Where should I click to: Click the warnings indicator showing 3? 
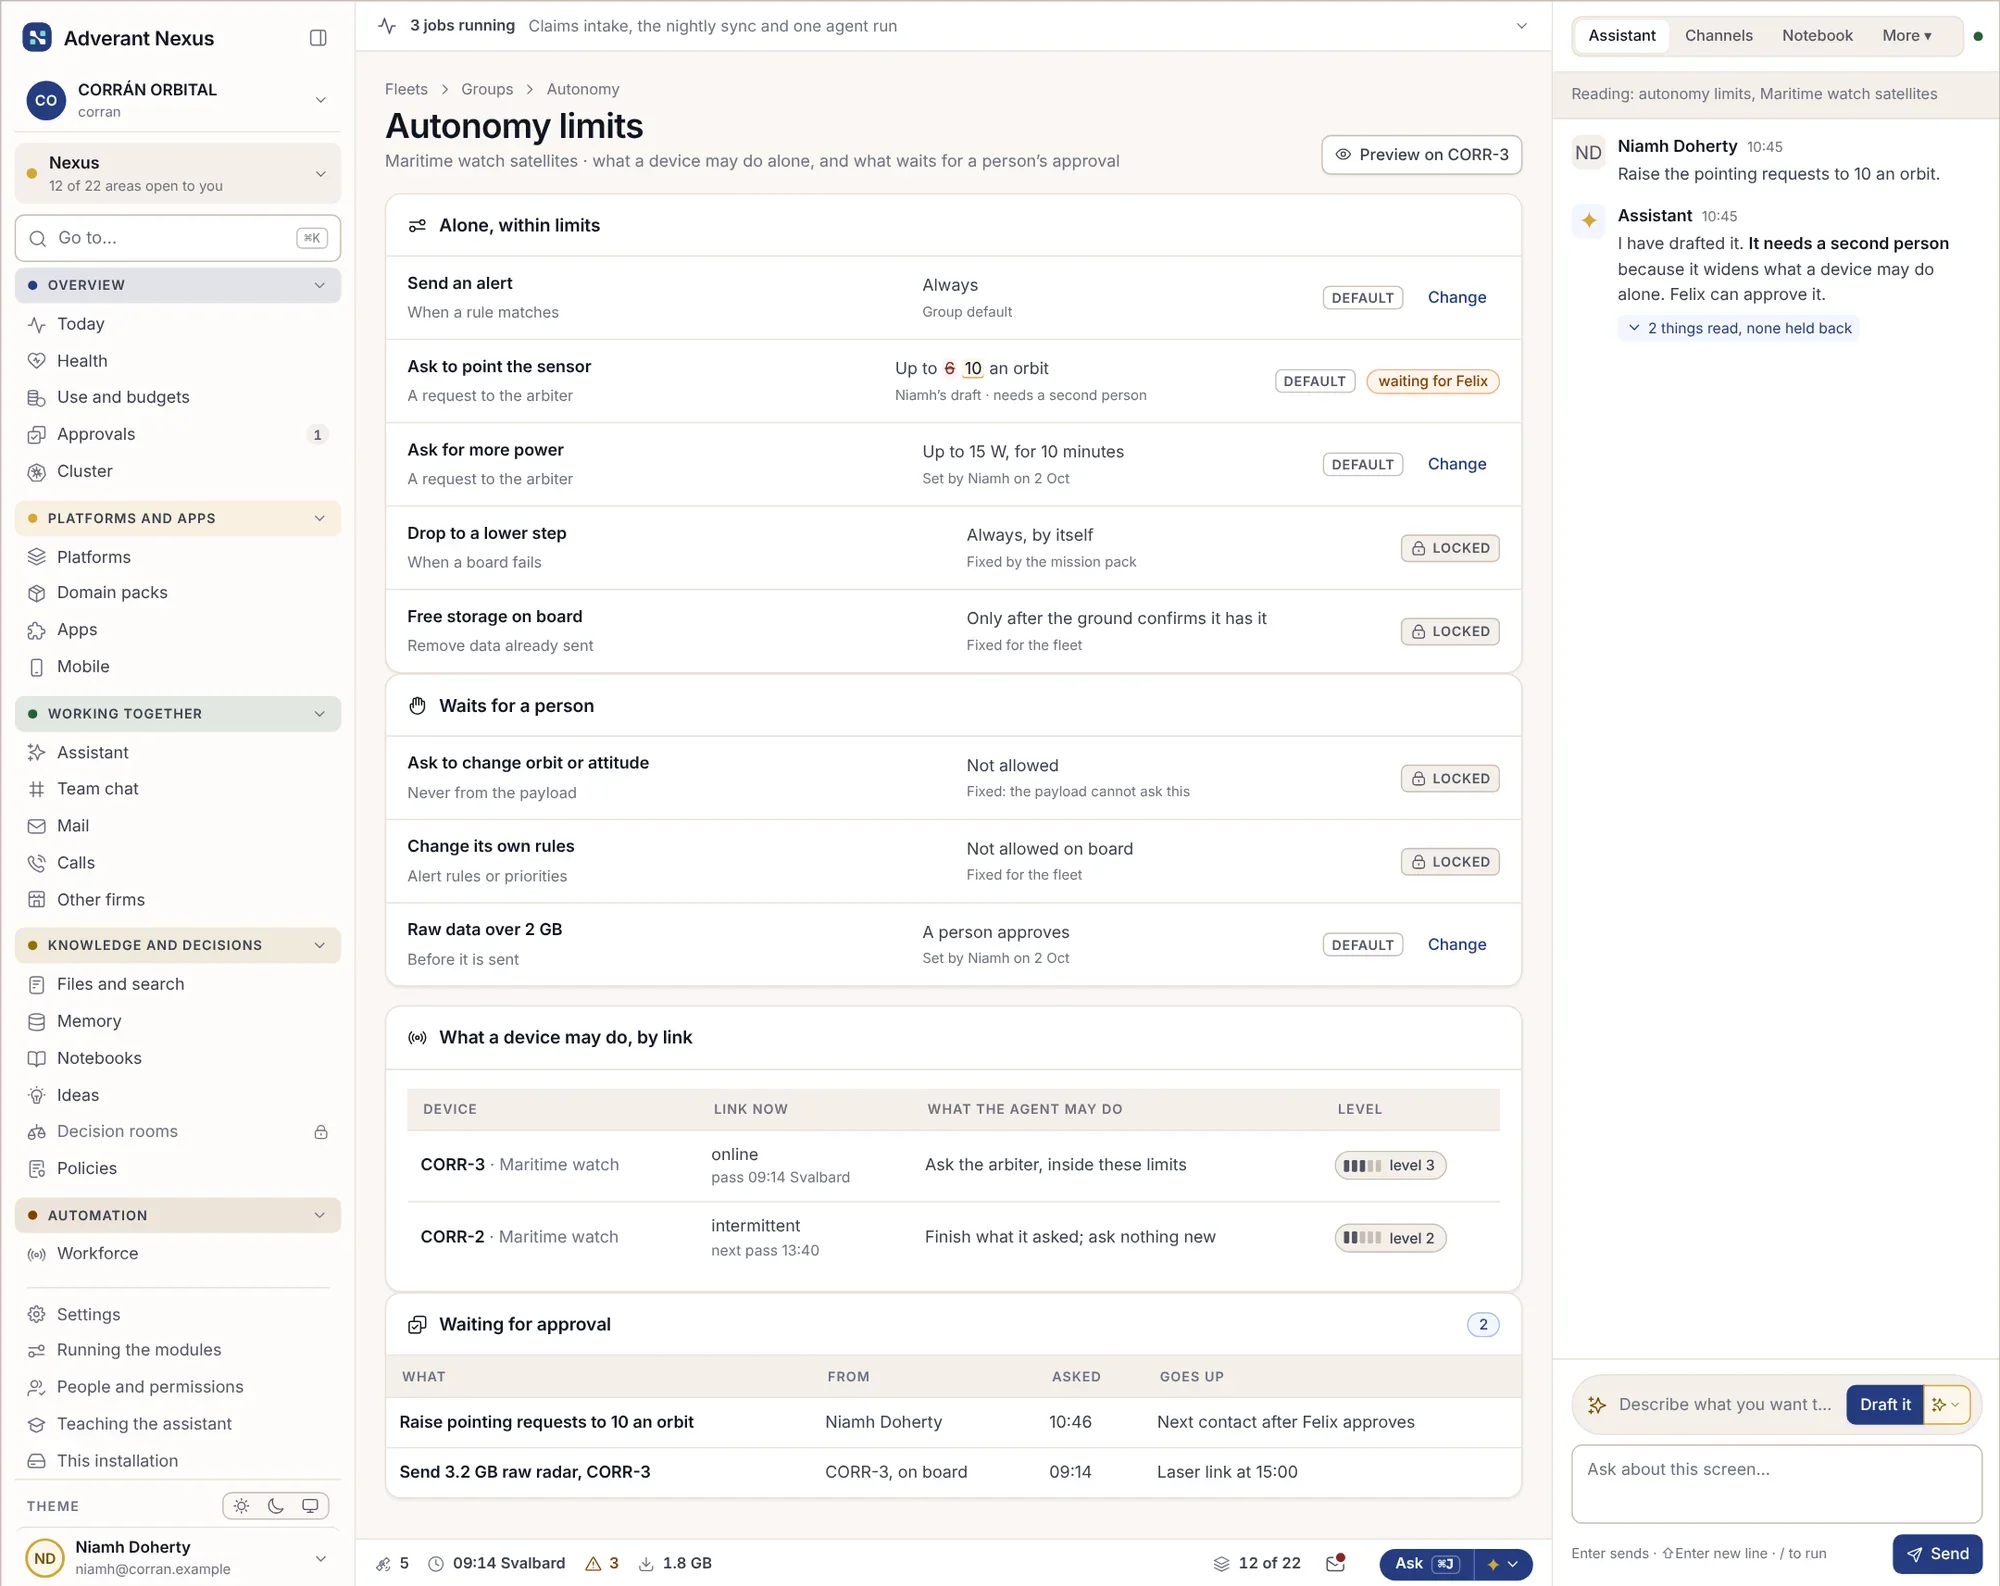point(602,1563)
